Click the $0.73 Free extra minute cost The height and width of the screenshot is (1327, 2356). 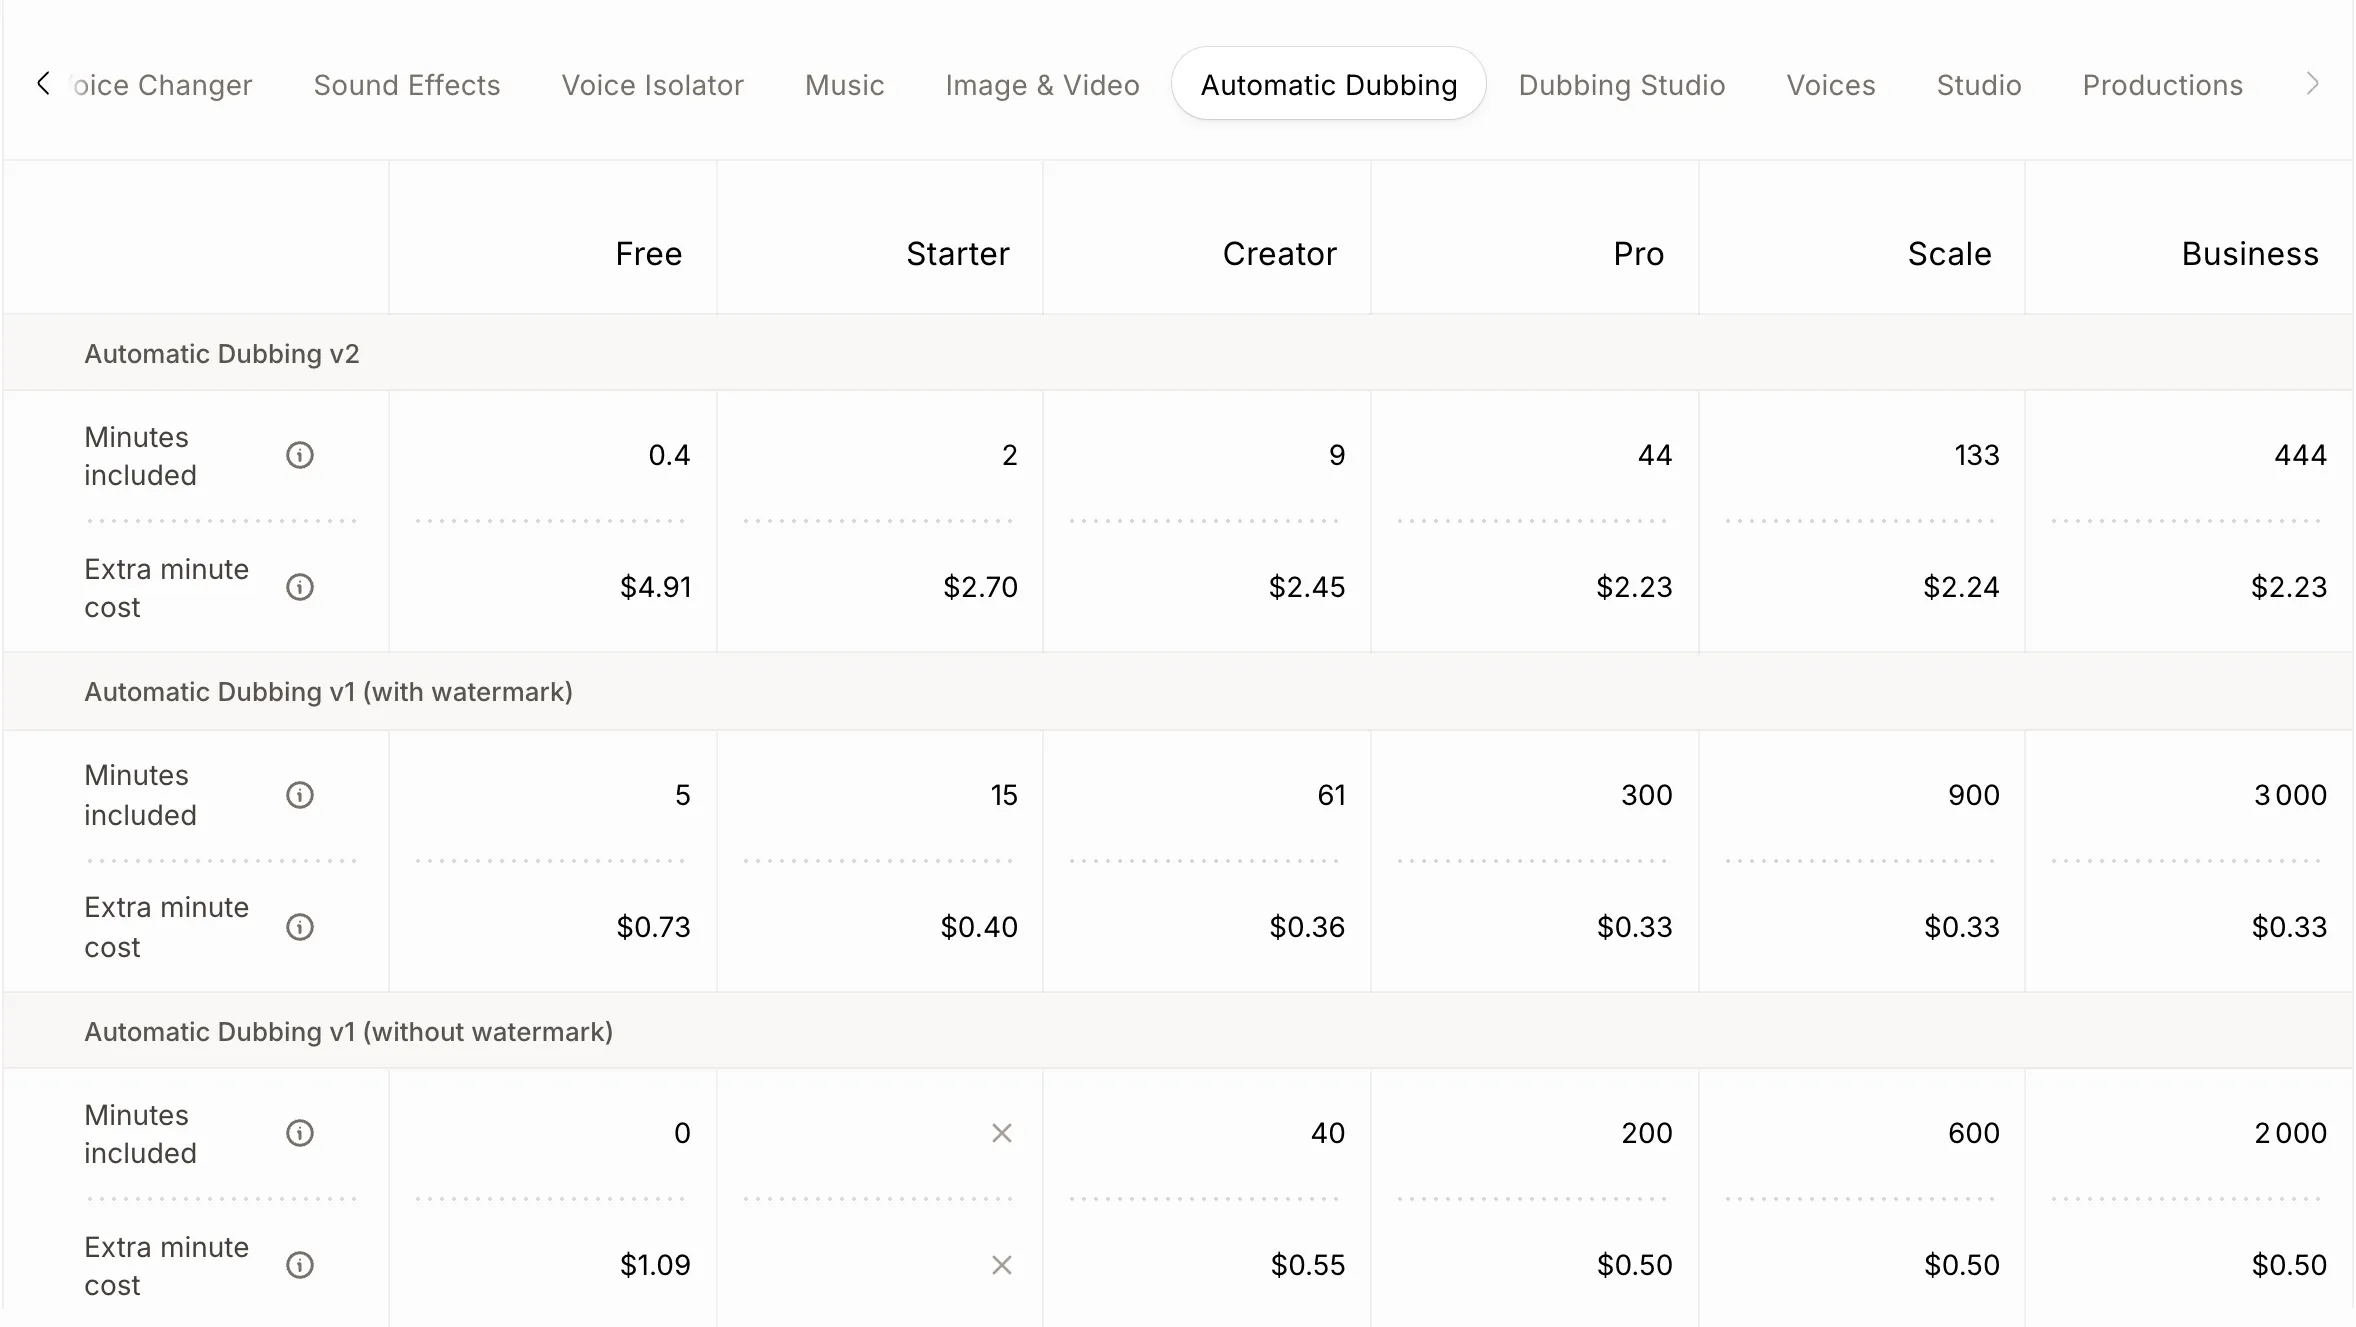[x=654, y=927]
